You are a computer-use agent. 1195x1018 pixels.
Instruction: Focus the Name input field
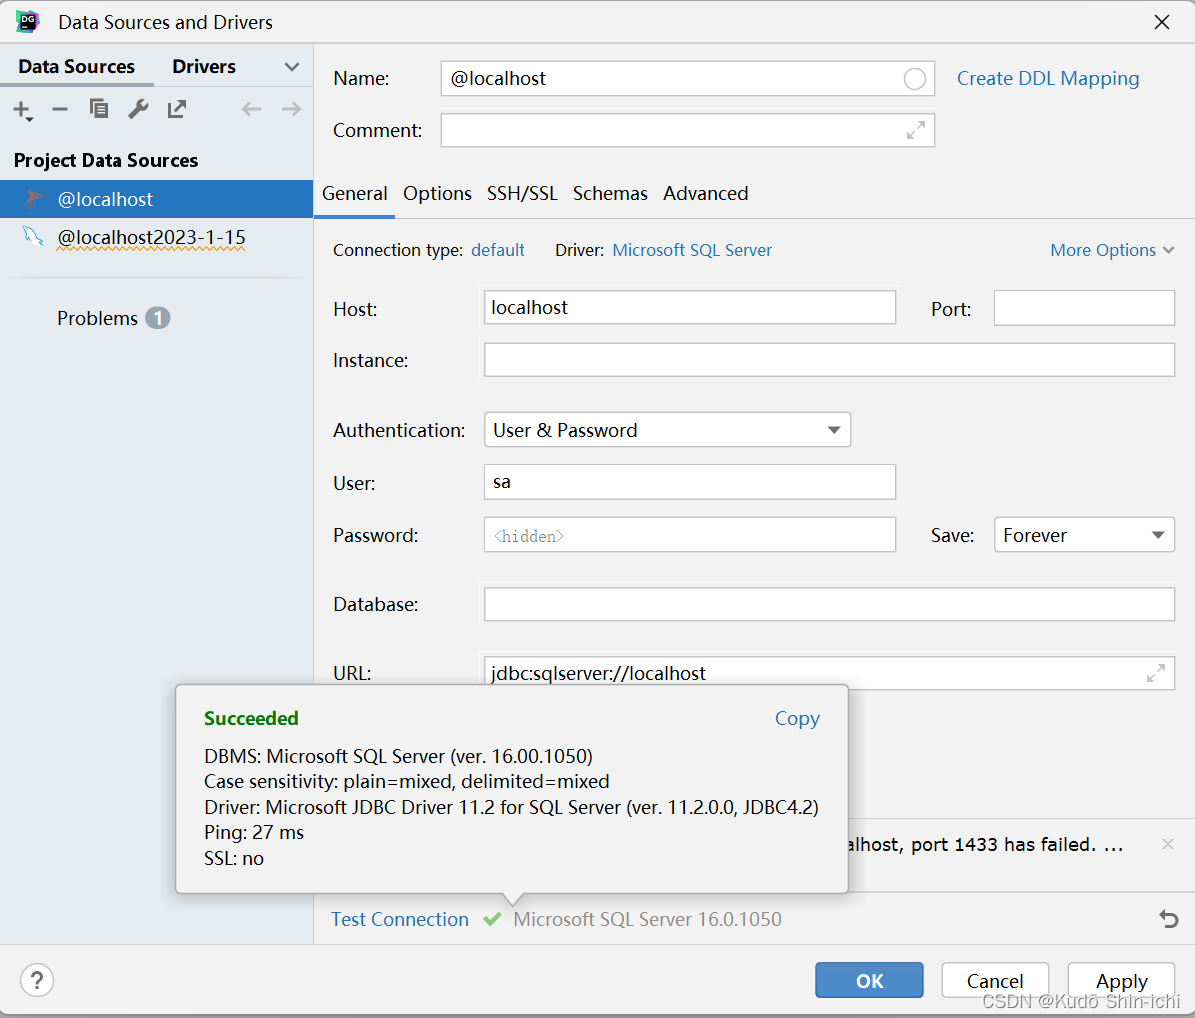point(687,78)
